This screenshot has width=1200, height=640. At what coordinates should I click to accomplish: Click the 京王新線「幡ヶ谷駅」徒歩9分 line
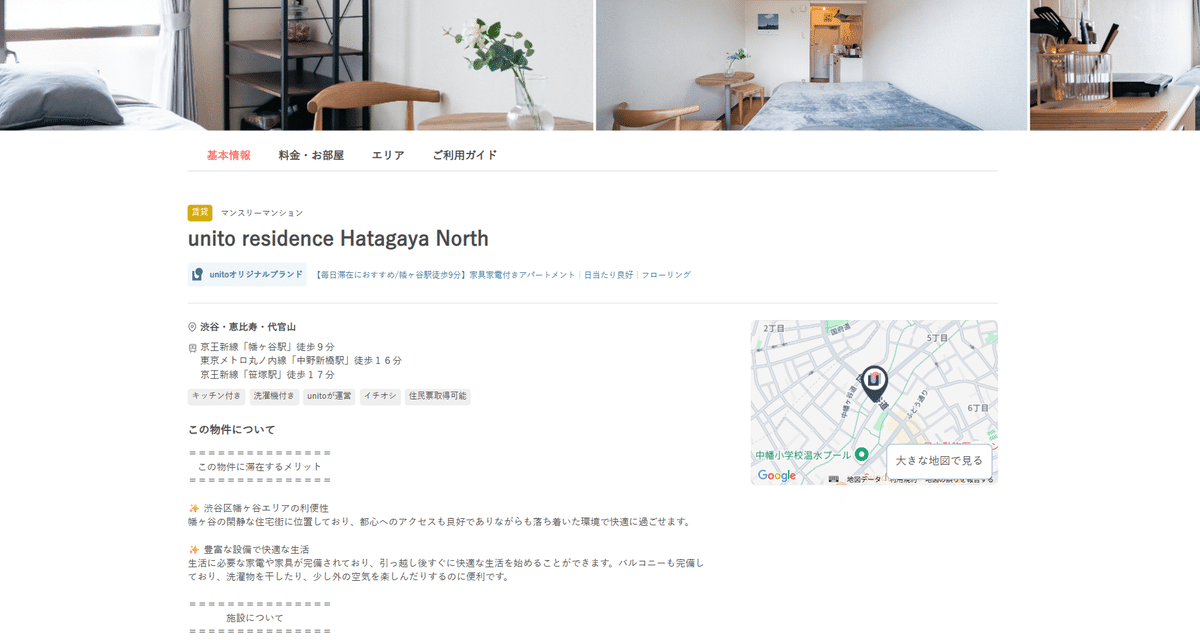click(267, 347)
